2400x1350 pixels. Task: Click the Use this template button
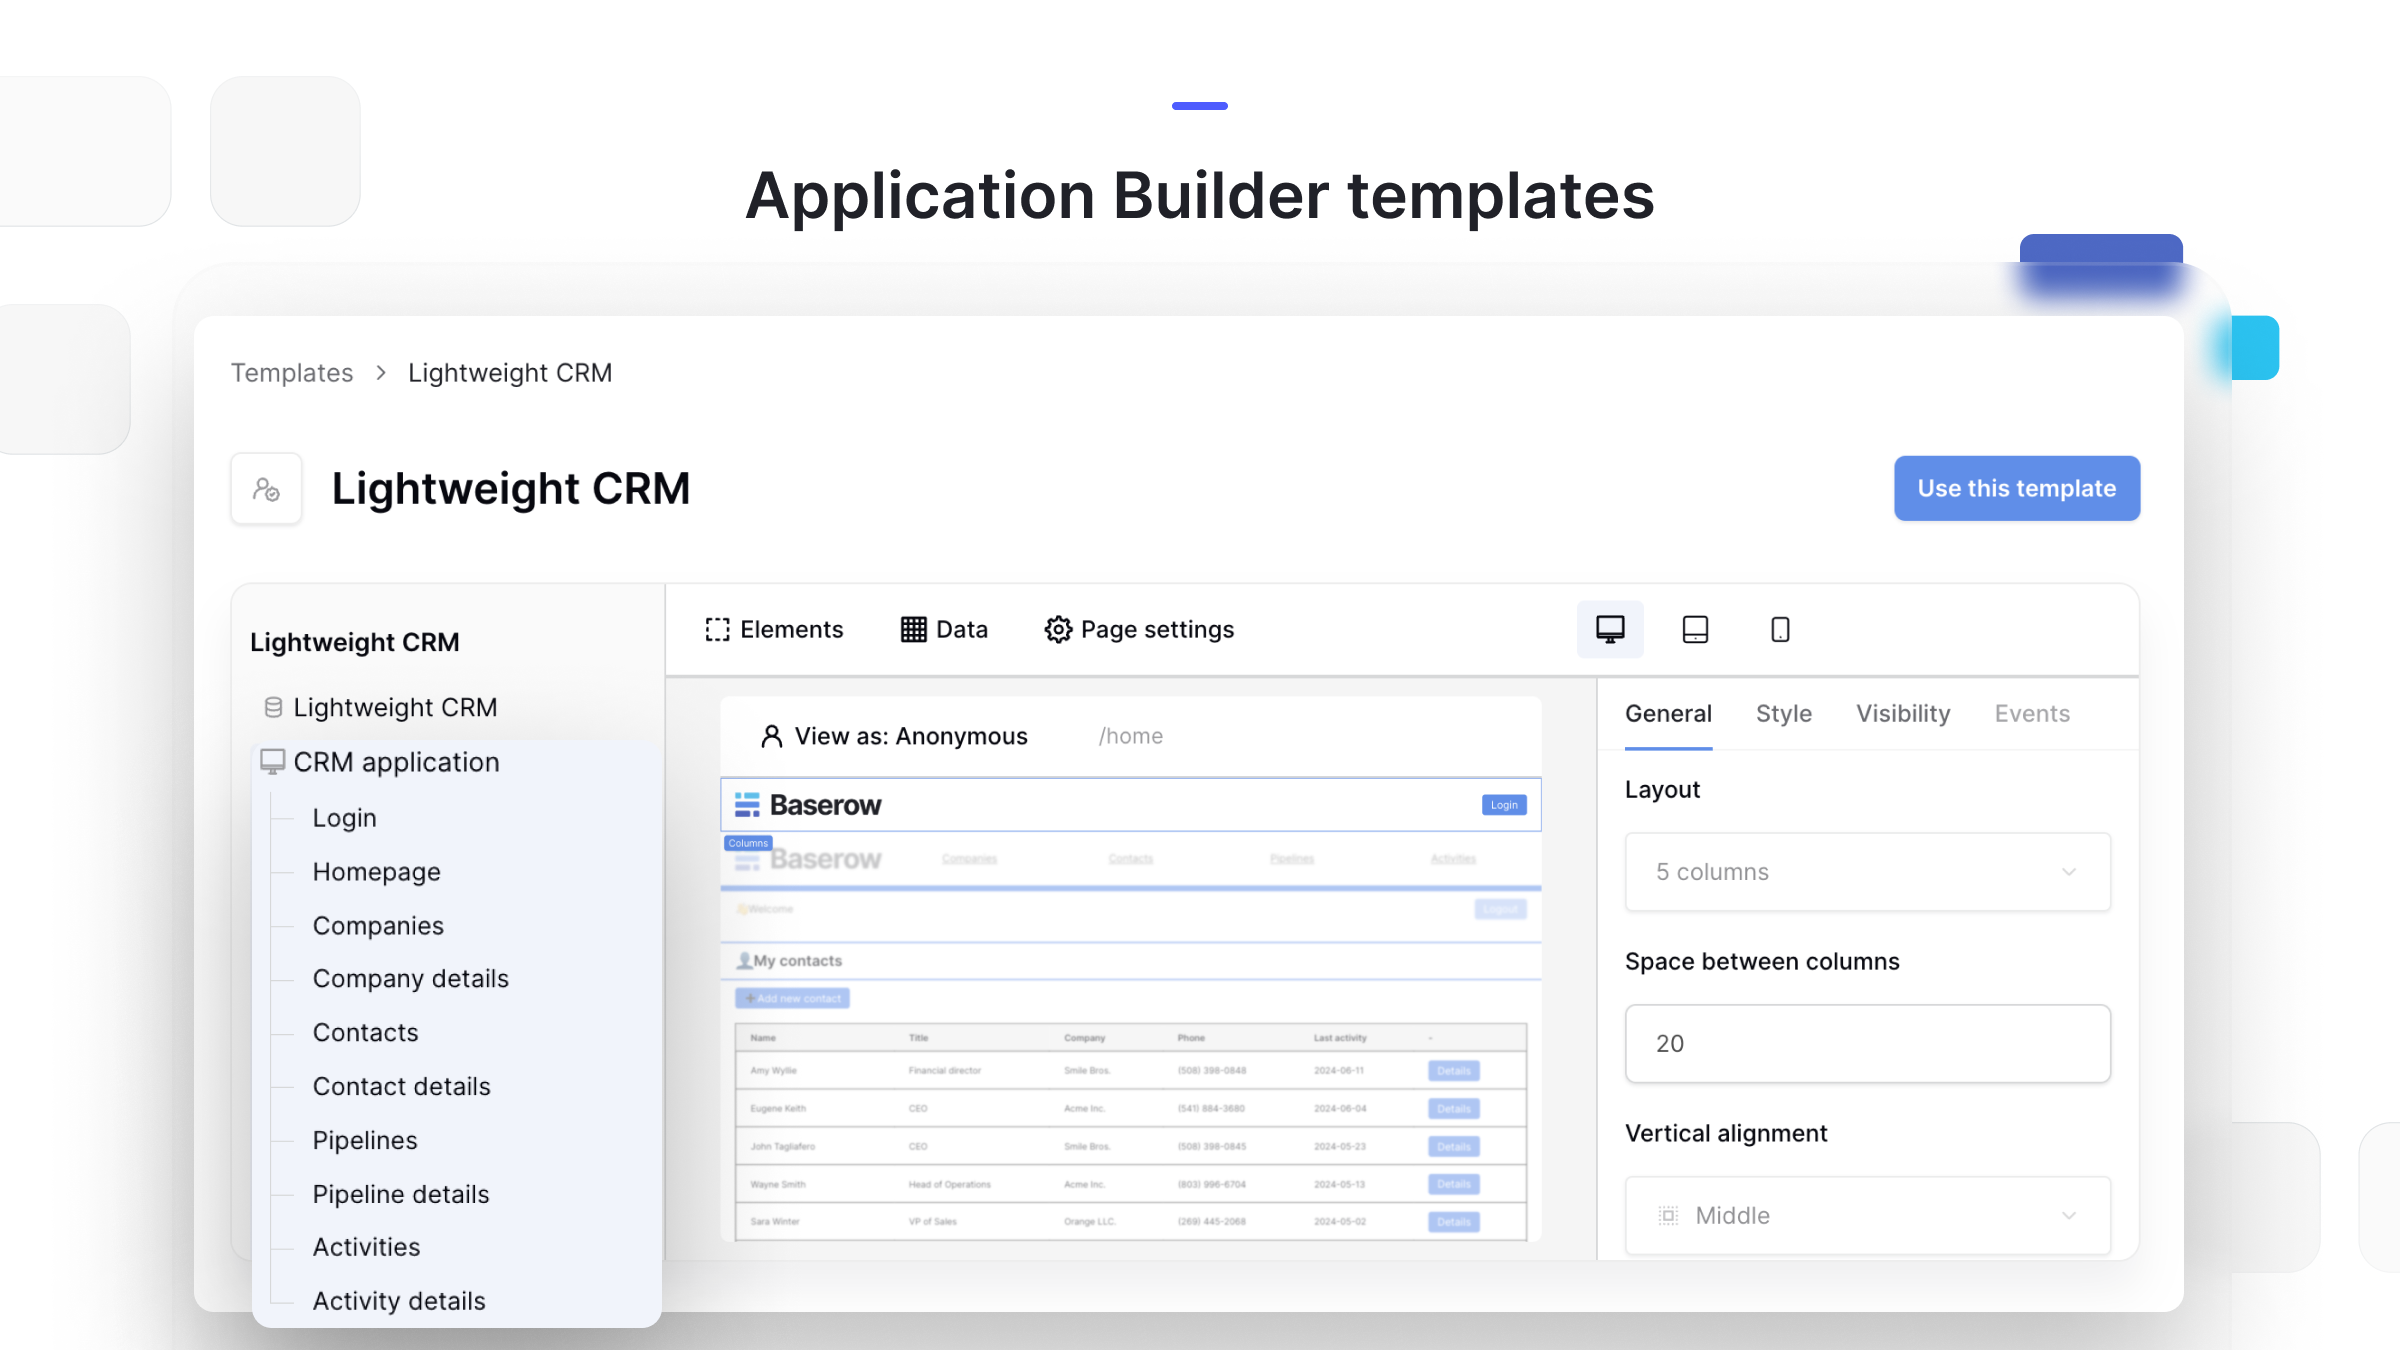(2016, 488)
